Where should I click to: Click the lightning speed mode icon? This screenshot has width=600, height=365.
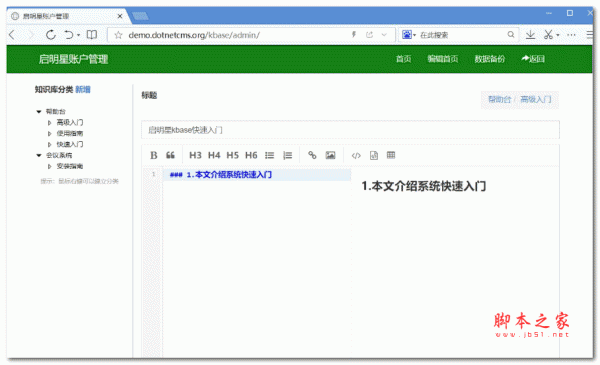coord(354,35)
